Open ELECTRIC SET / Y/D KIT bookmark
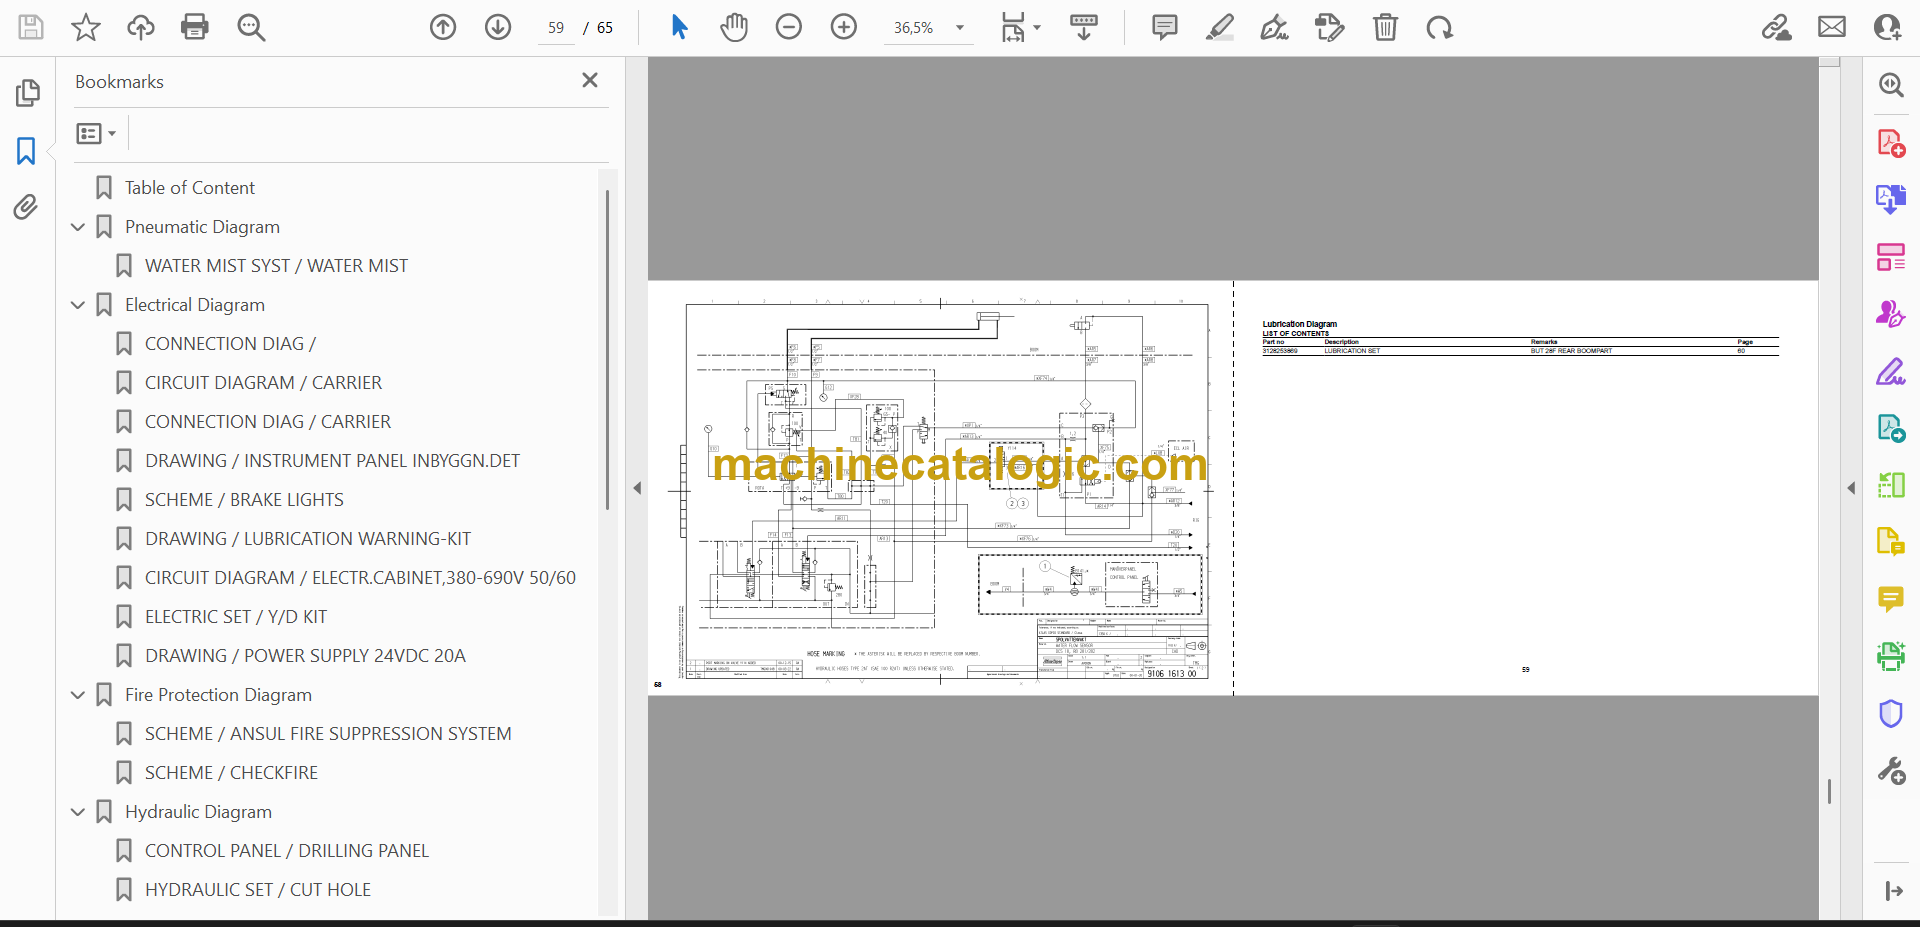Screen dimensions: 1920x927 (x=236, y=617)
